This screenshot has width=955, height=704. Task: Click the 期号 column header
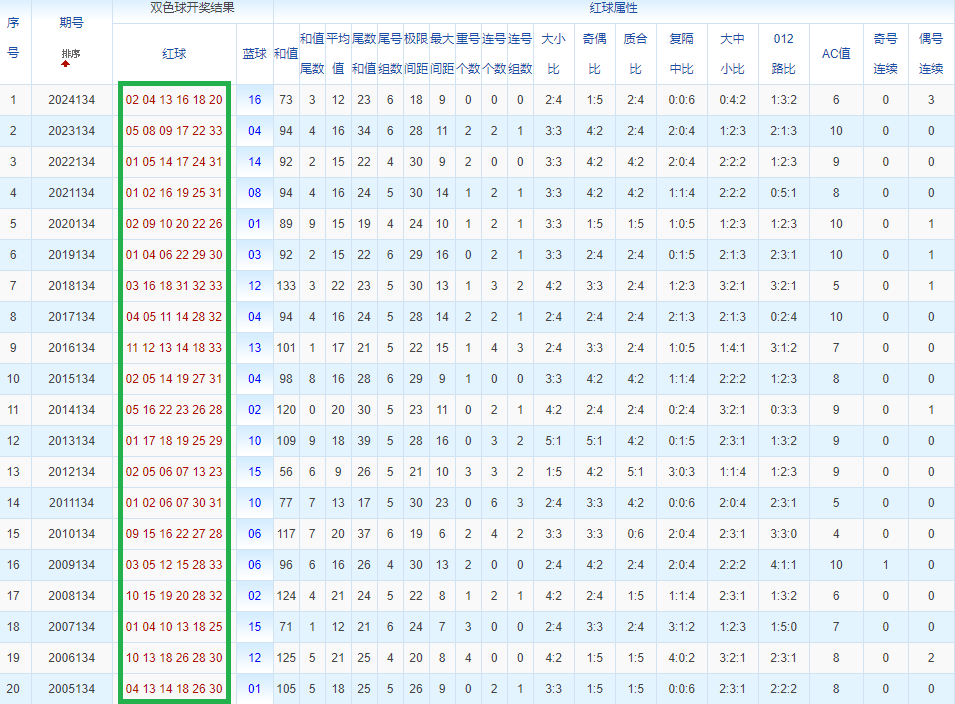pyautogui.click(x=71, y=23)
